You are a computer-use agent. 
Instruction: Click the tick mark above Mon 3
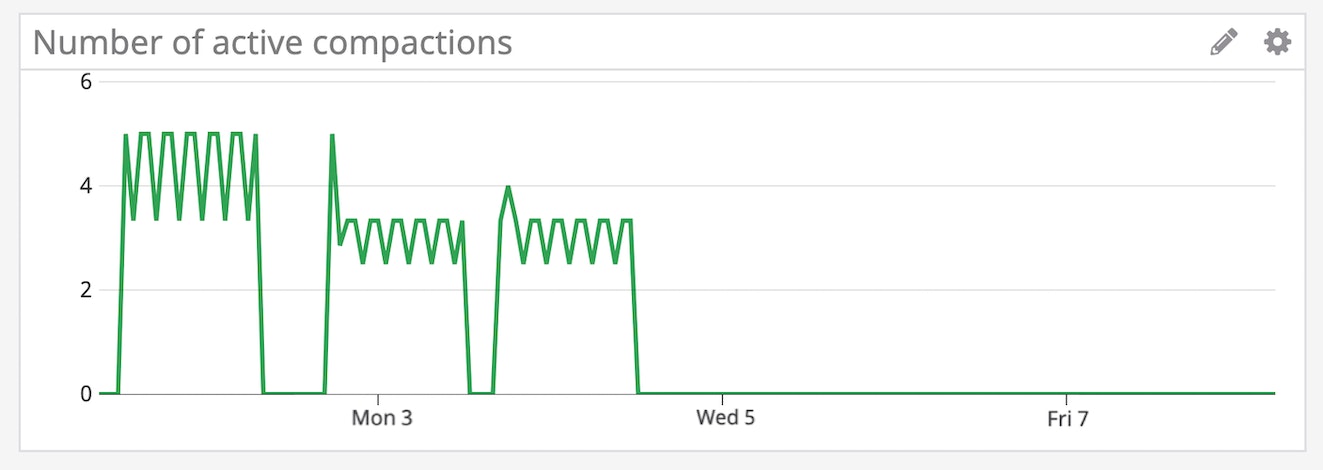pyautogui.click(x=378, y=398)
